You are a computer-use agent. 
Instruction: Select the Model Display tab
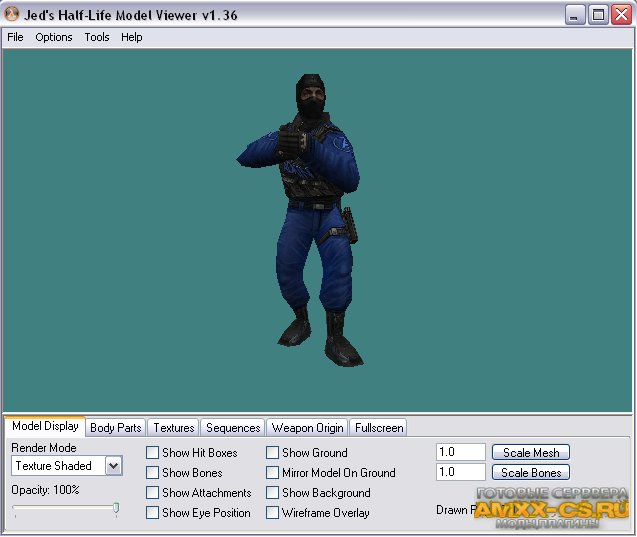point(45,426)
